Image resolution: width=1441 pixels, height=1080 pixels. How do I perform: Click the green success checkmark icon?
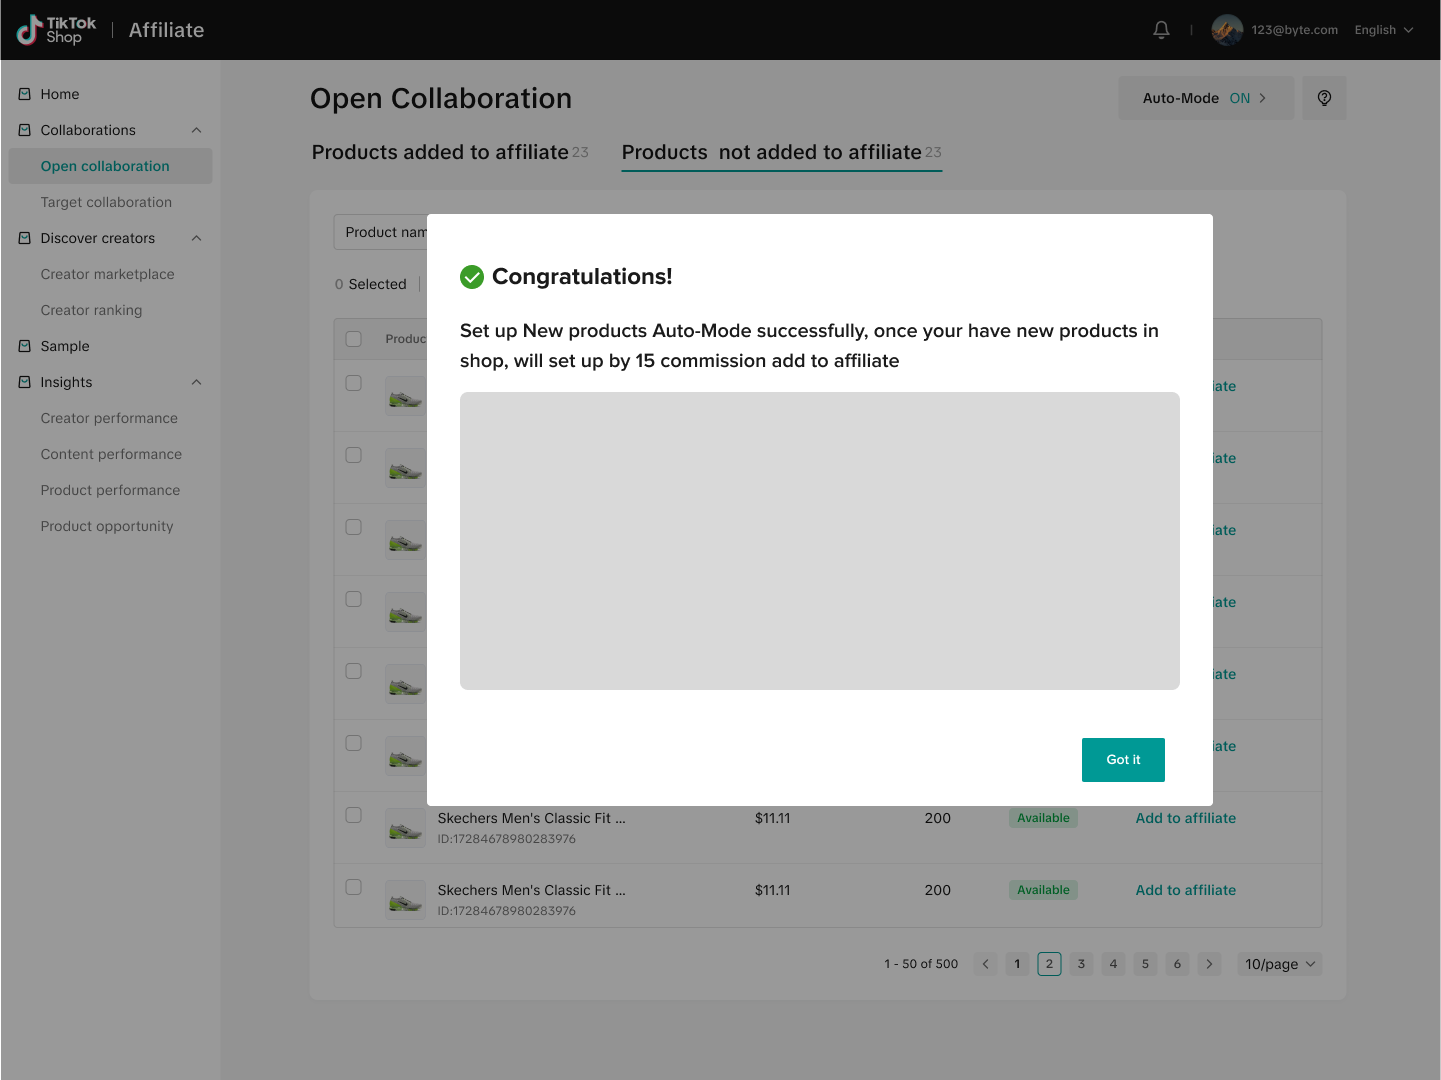pyautogui.click(x=472, y=277)
